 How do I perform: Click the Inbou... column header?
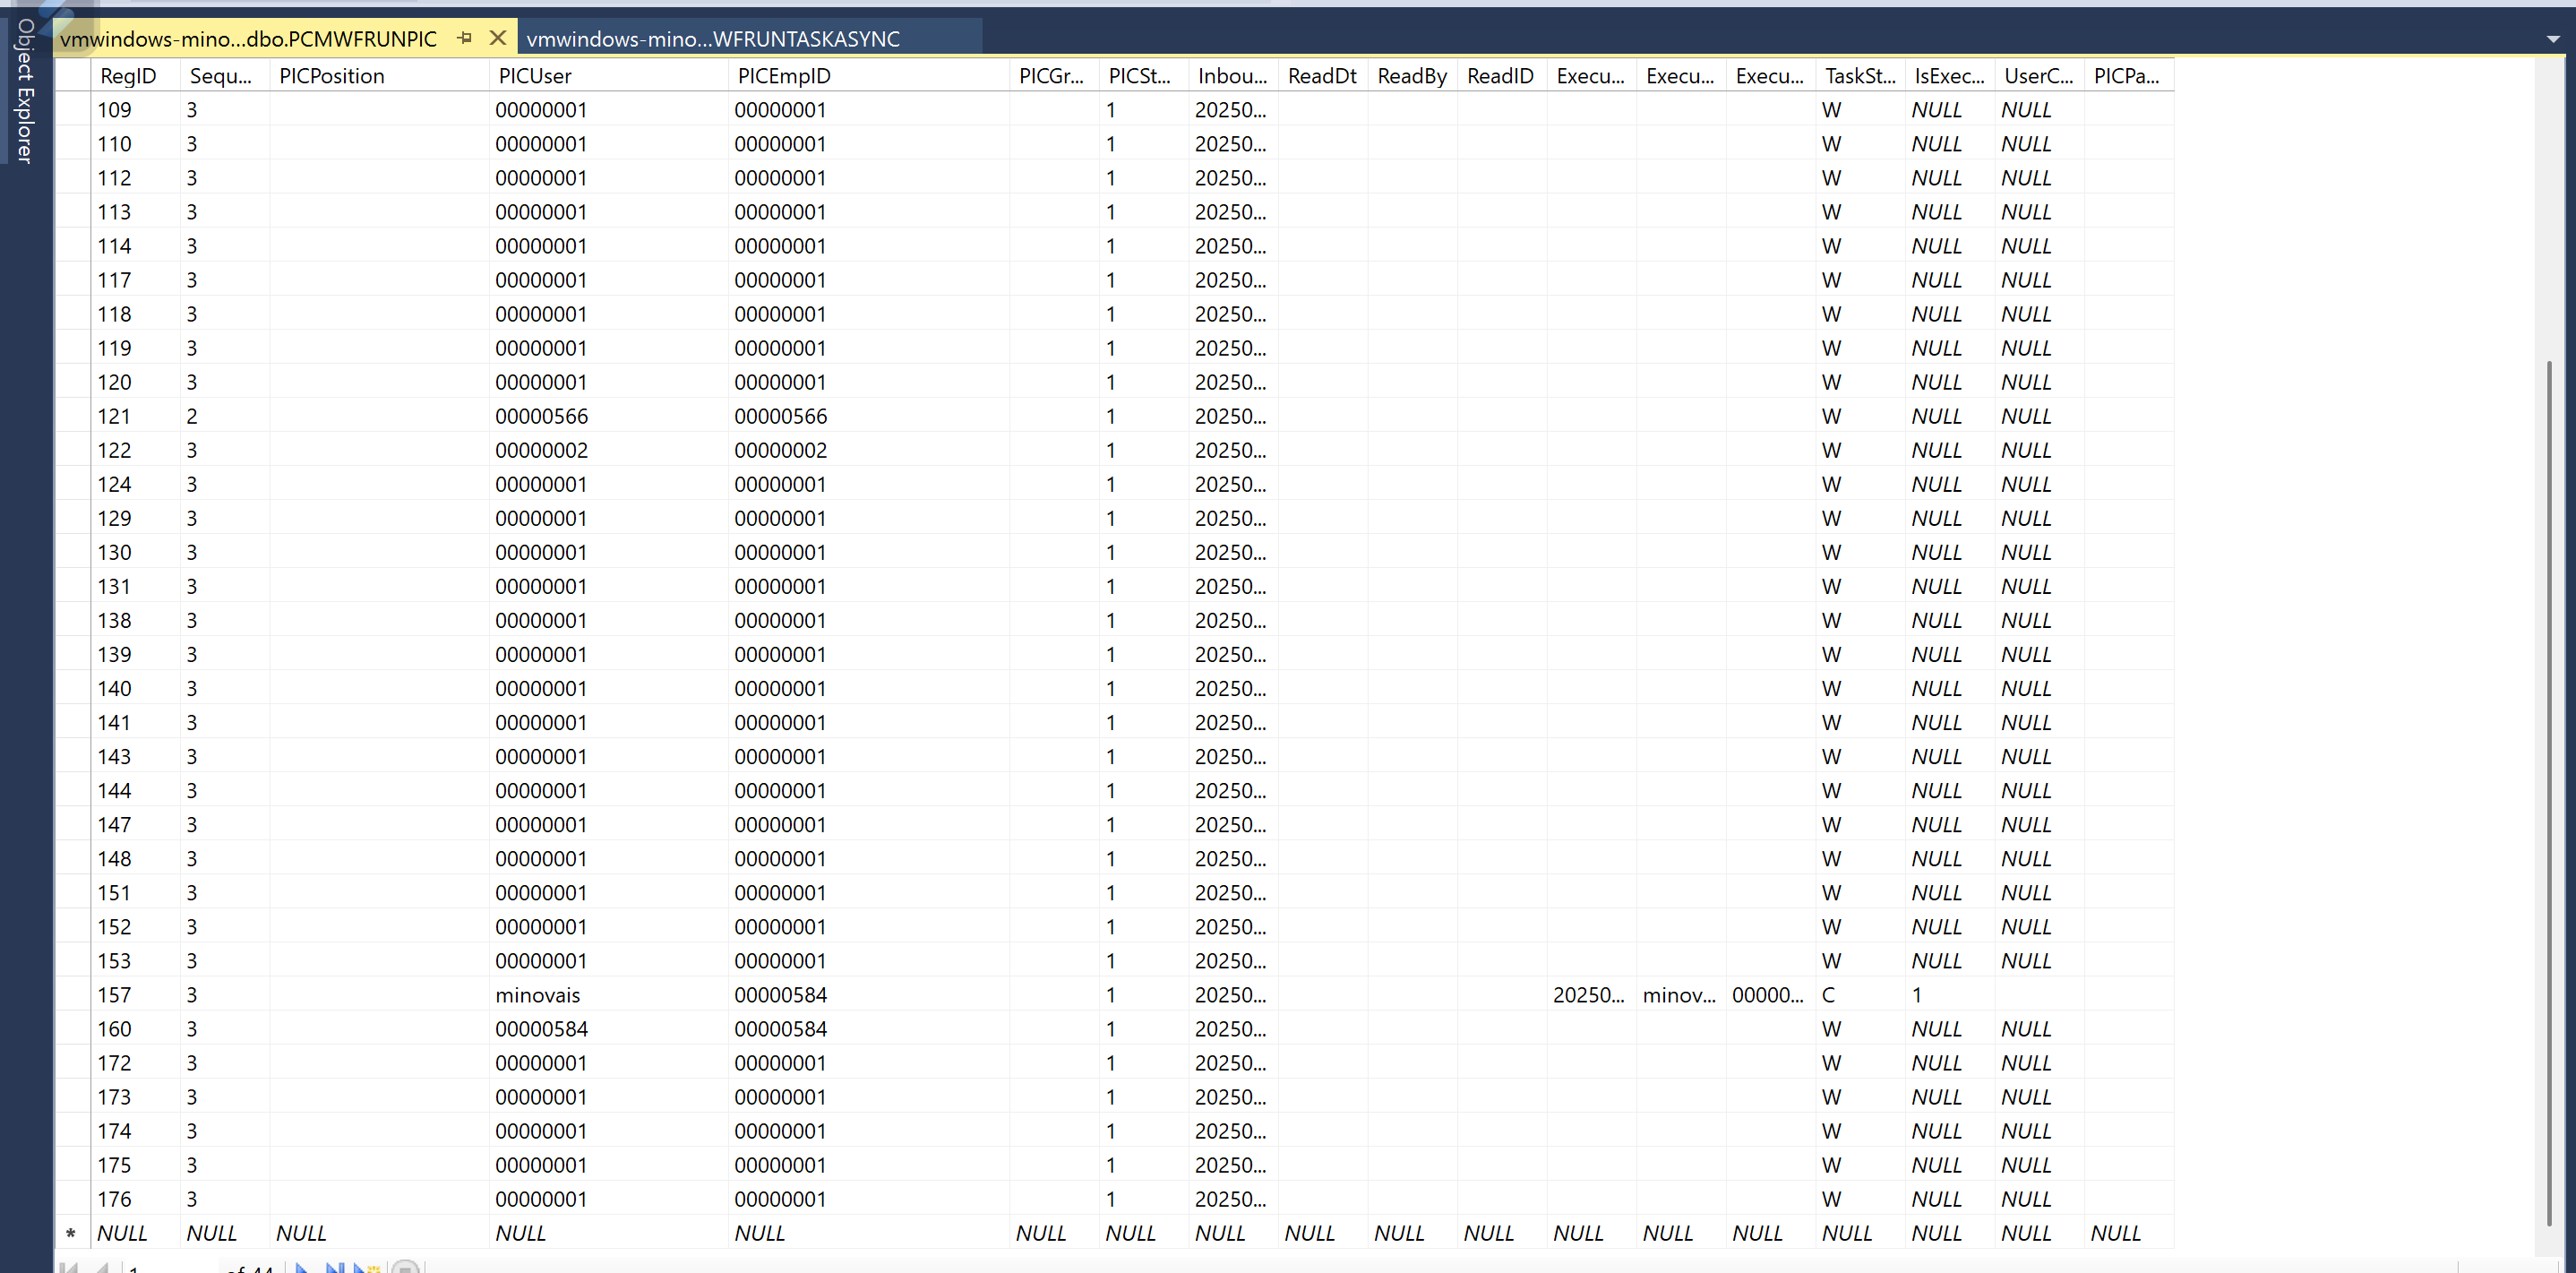[1233, 76]
